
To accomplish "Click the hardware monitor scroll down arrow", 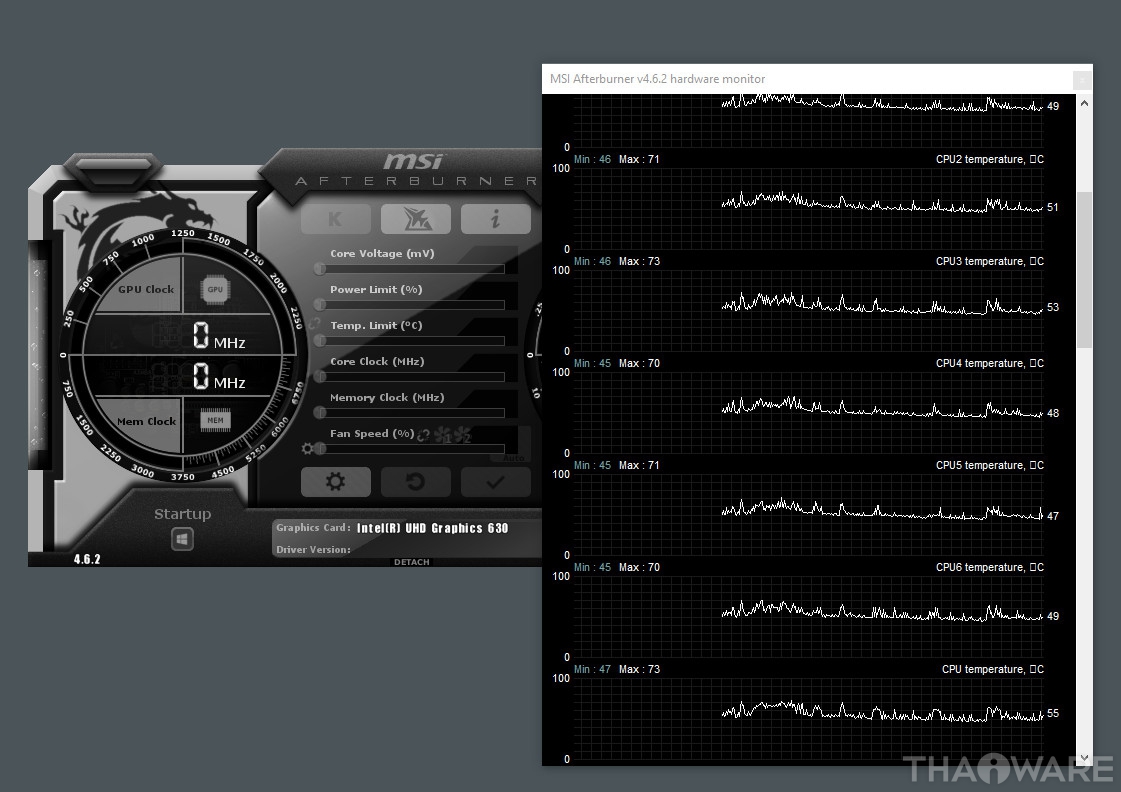I will pyautogui.click(x=1084, y=757).
